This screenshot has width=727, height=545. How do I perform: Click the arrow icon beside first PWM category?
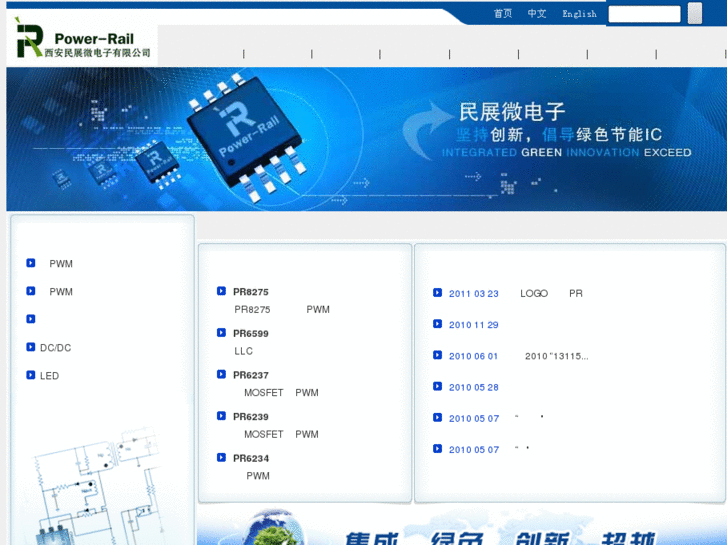(31, 263)
